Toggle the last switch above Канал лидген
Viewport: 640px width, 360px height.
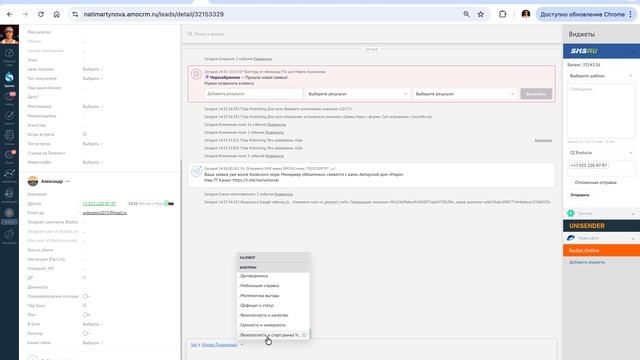click(x=86, y=333)
